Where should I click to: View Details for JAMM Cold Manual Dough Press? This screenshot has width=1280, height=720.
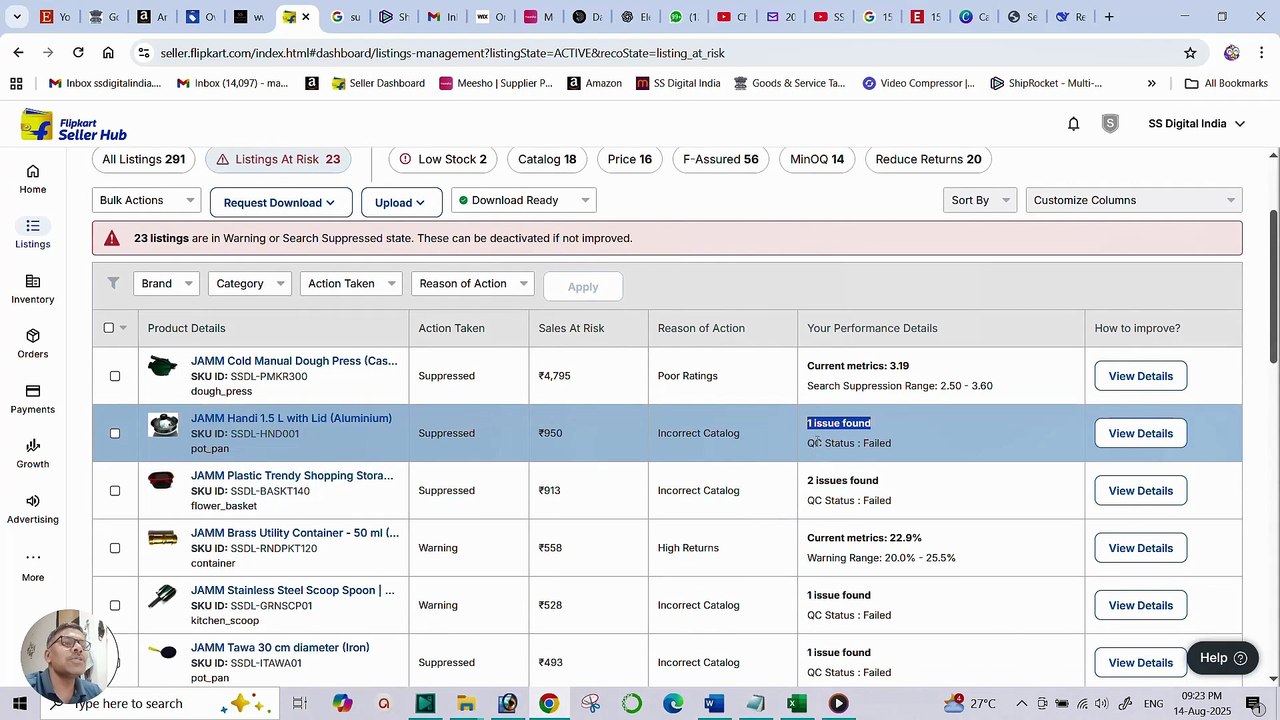[x=1140, y=376]
